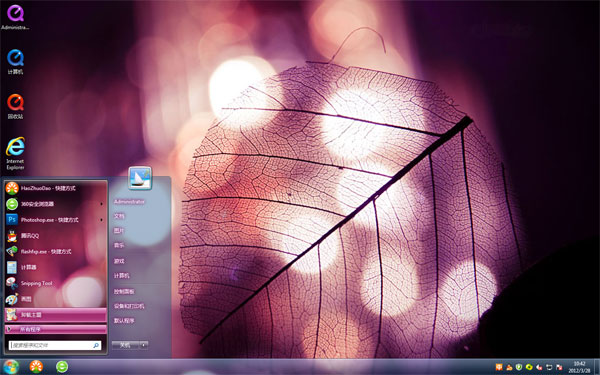This screenshot has width=600, height=375.
Task: Click the 关机 shut down button
Action: click(126, 345)
